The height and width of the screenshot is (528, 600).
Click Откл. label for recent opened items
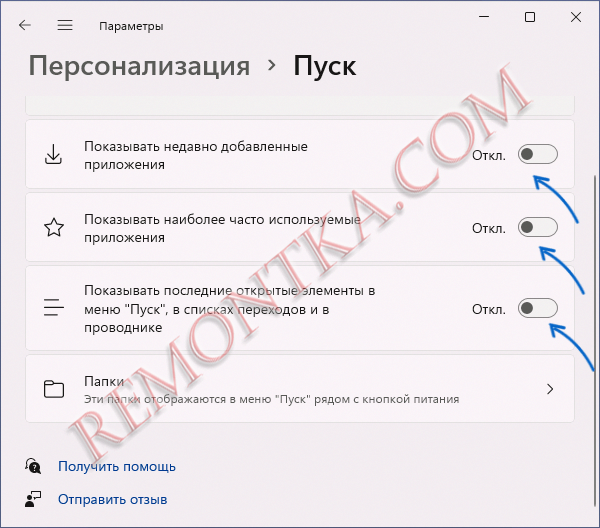[489, 310]
